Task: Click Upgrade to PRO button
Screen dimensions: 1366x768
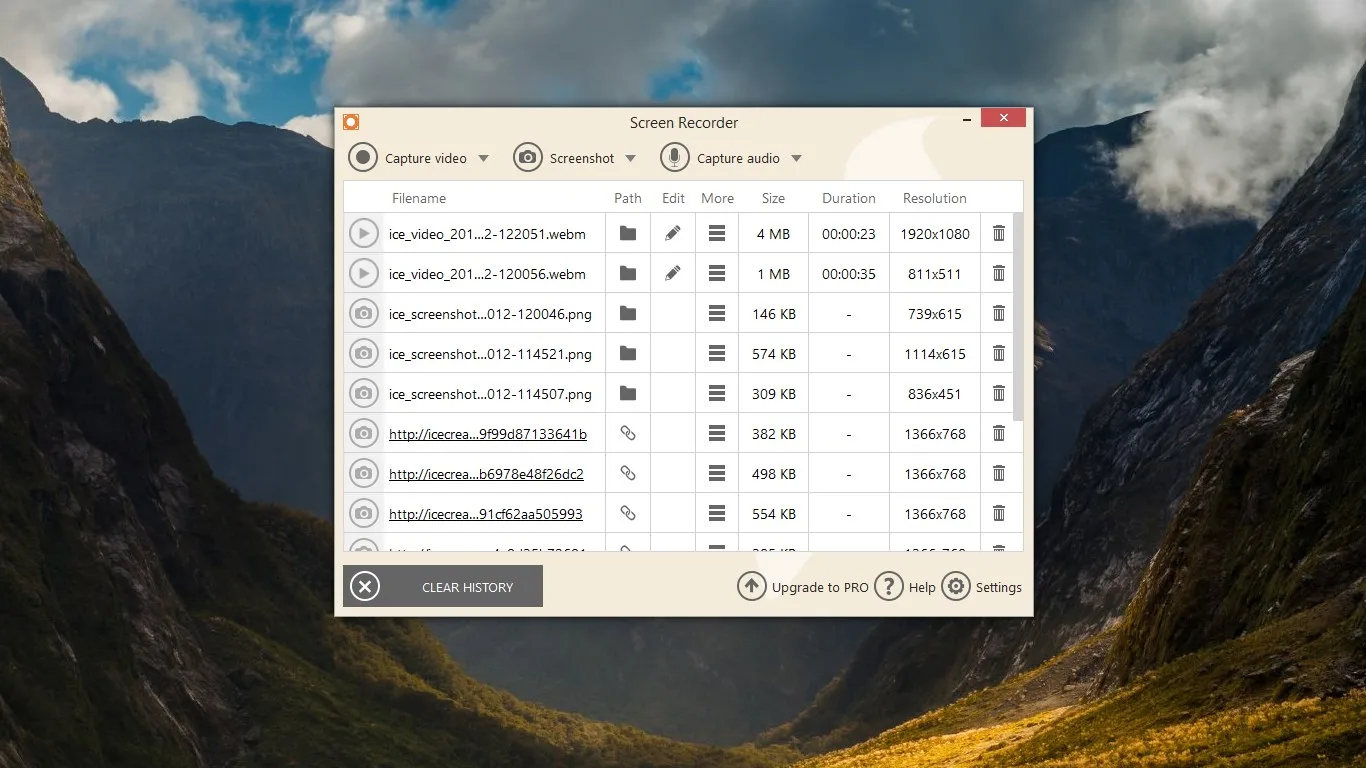Action: 803,587
